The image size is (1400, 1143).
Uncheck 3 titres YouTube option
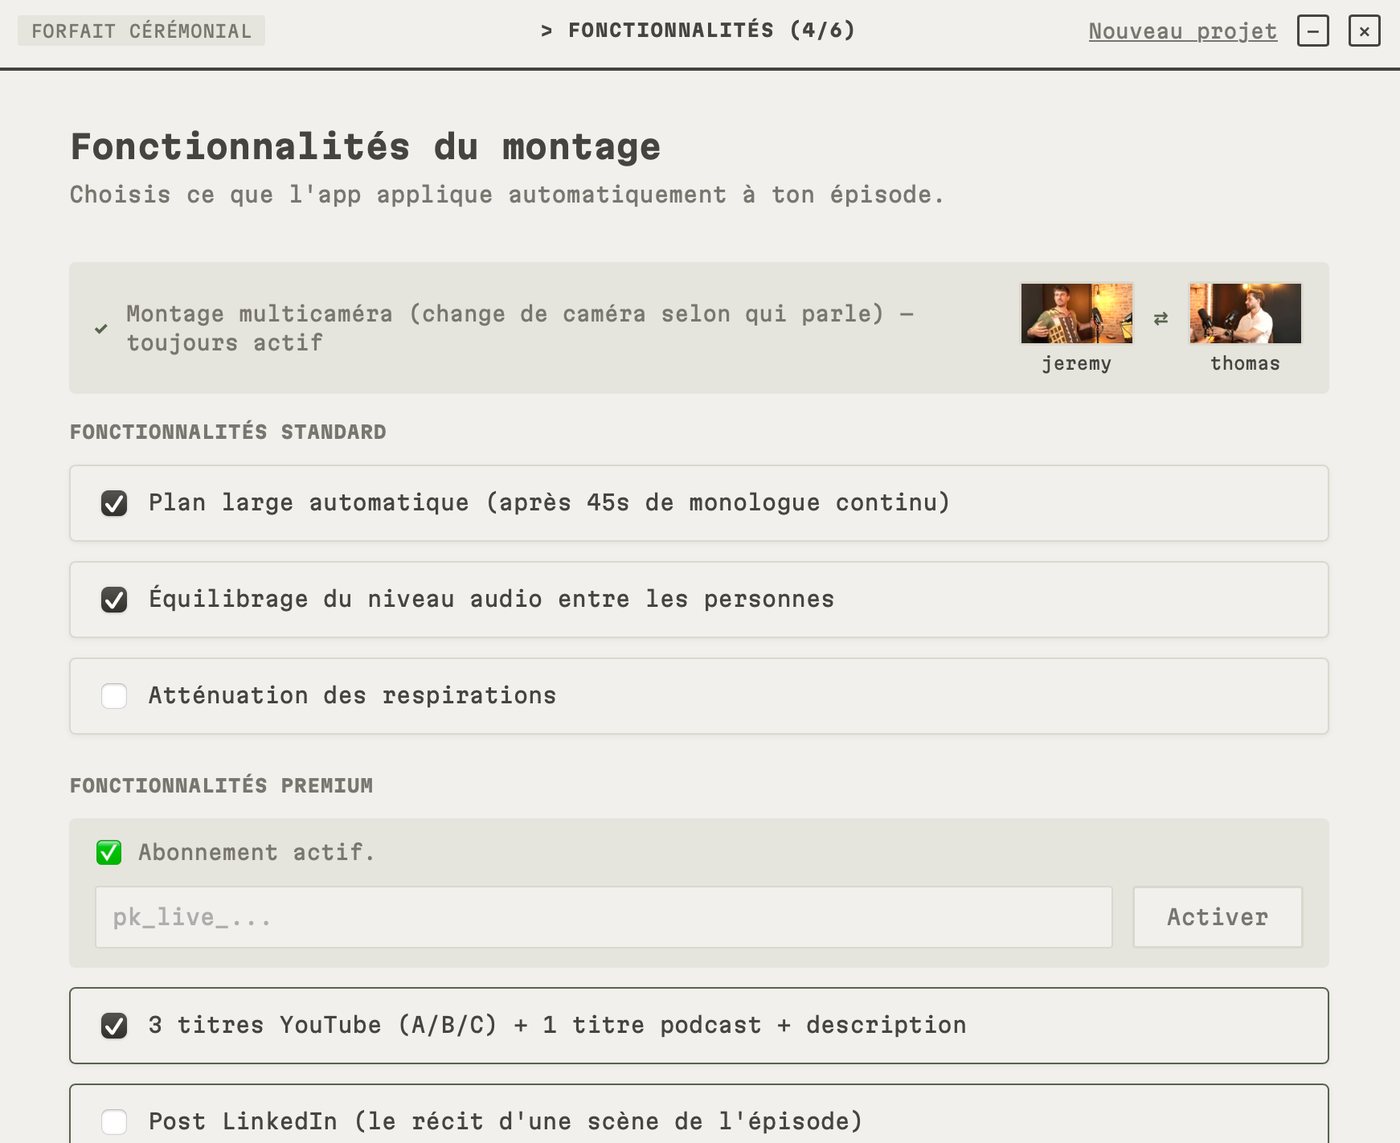pos(114,1026)
